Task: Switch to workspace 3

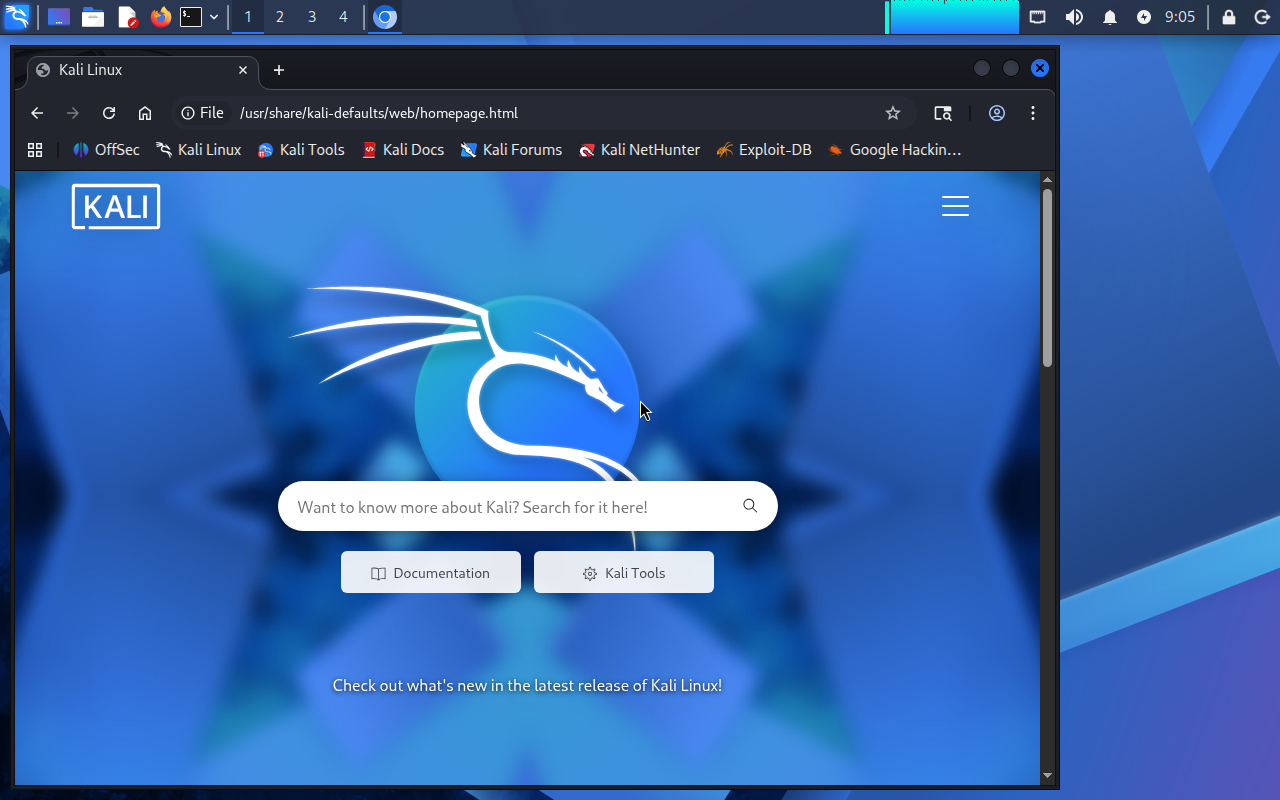Action: 312,17
